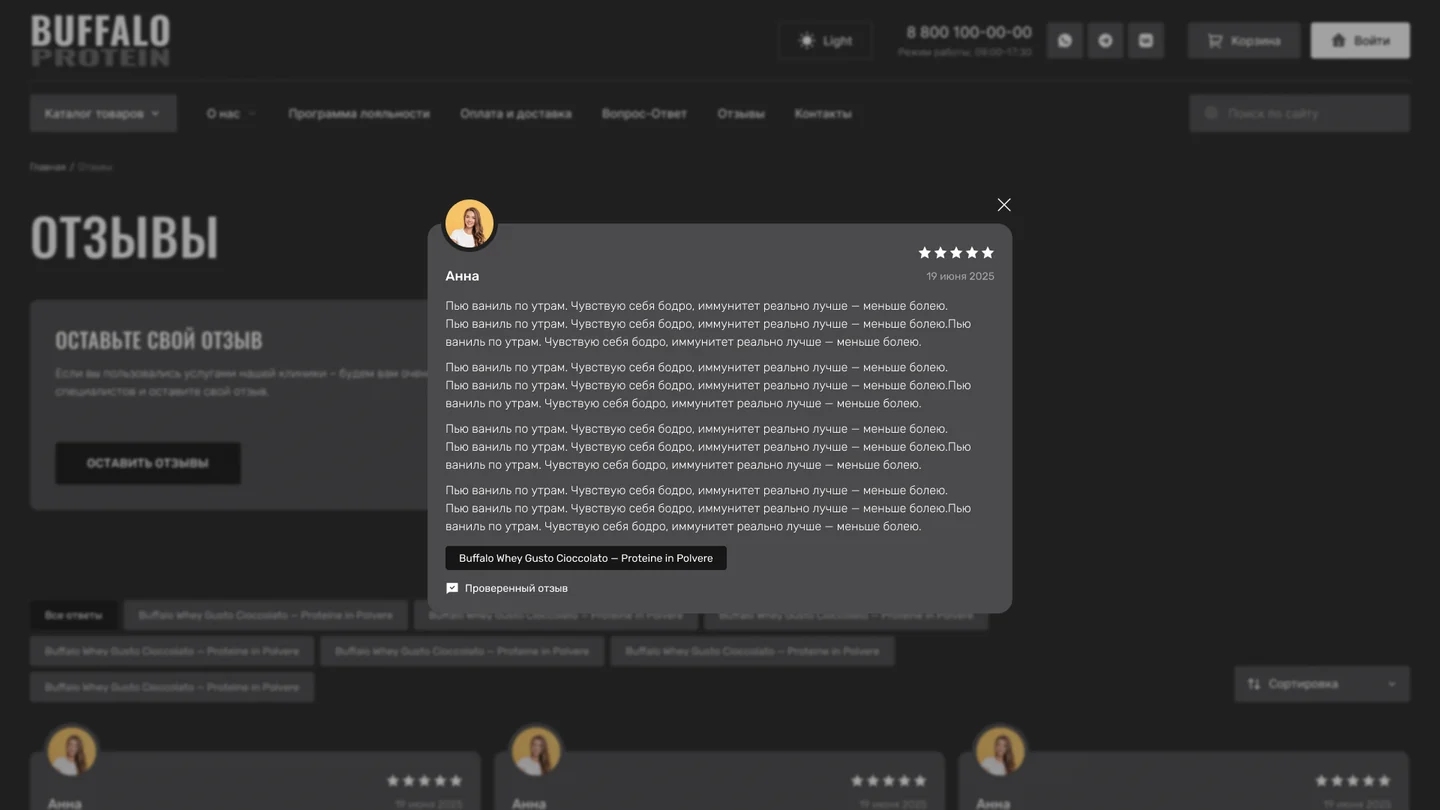Click the Проверенный отзыв checkmark icon
This screenshot has height=810, width=1440.
click(452, 588)
